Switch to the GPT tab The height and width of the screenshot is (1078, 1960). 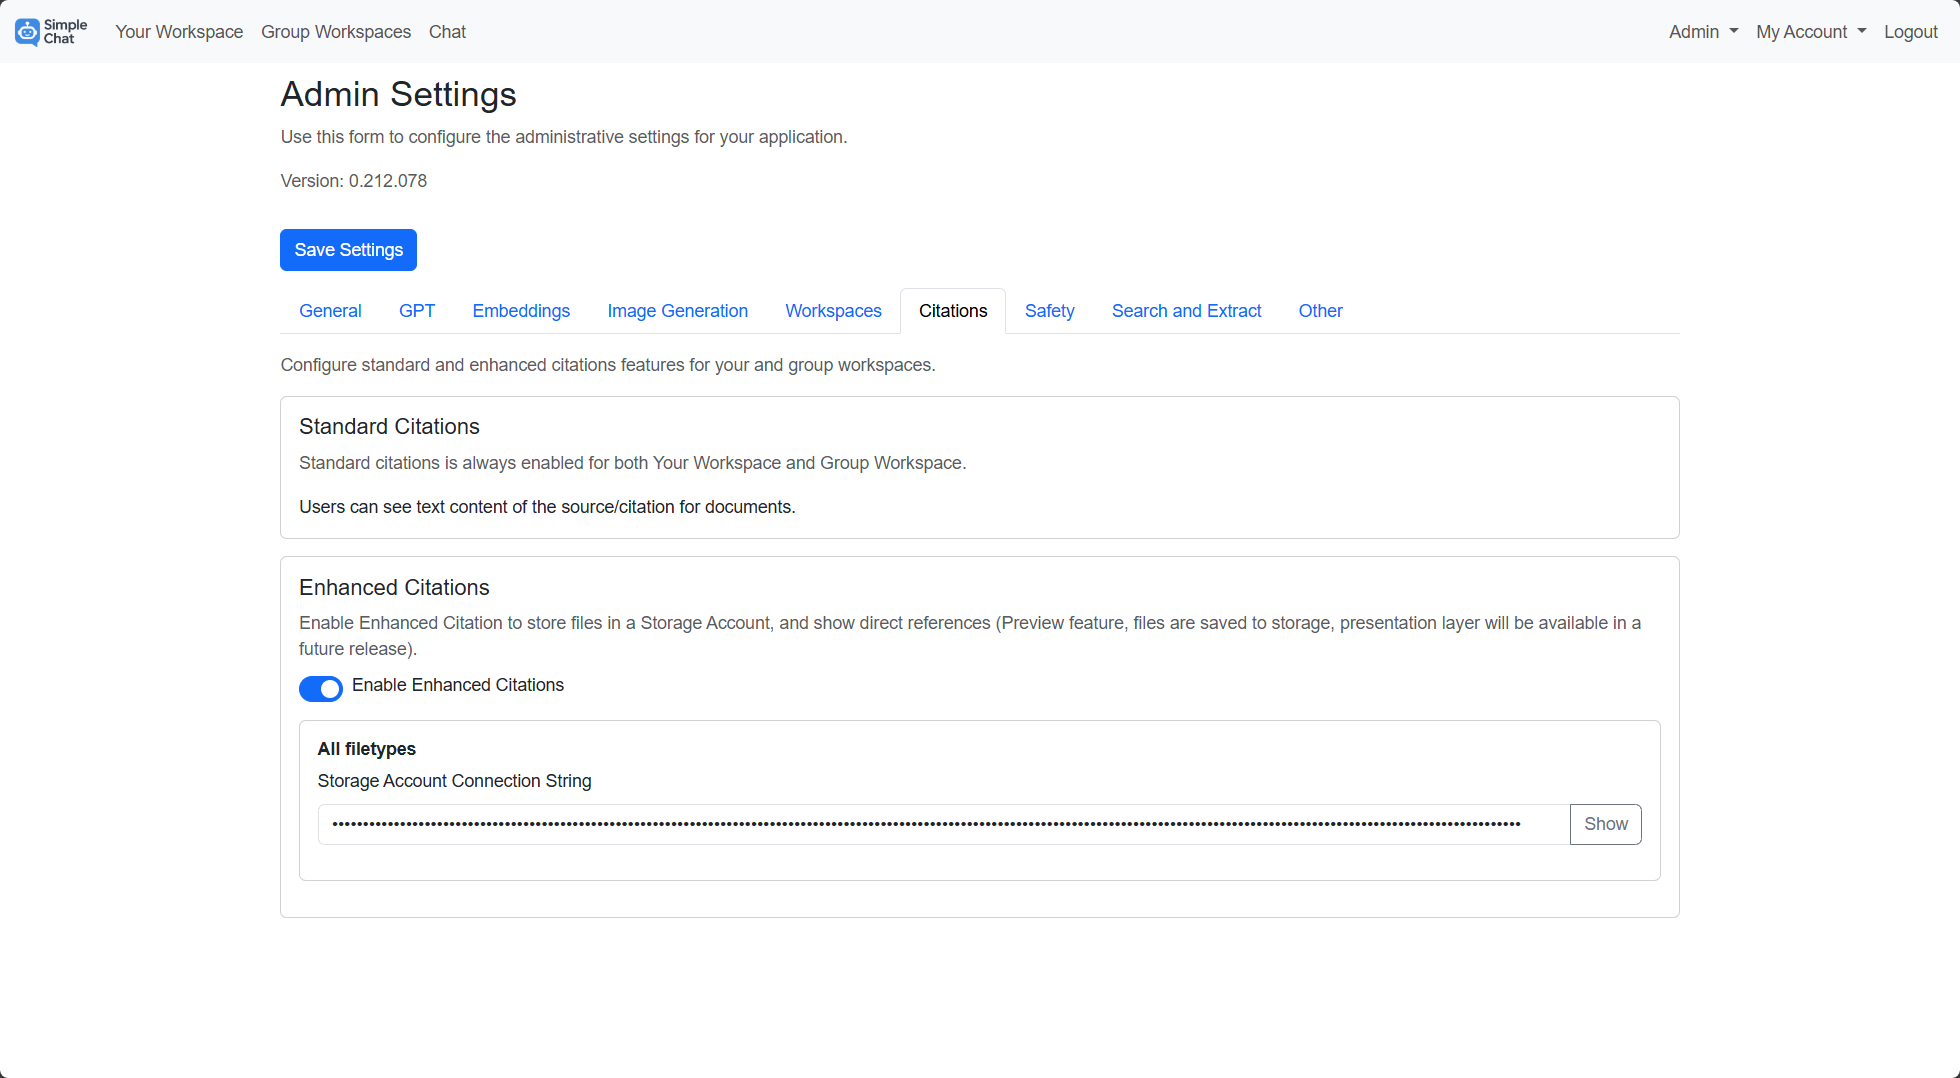click(417, 311)
